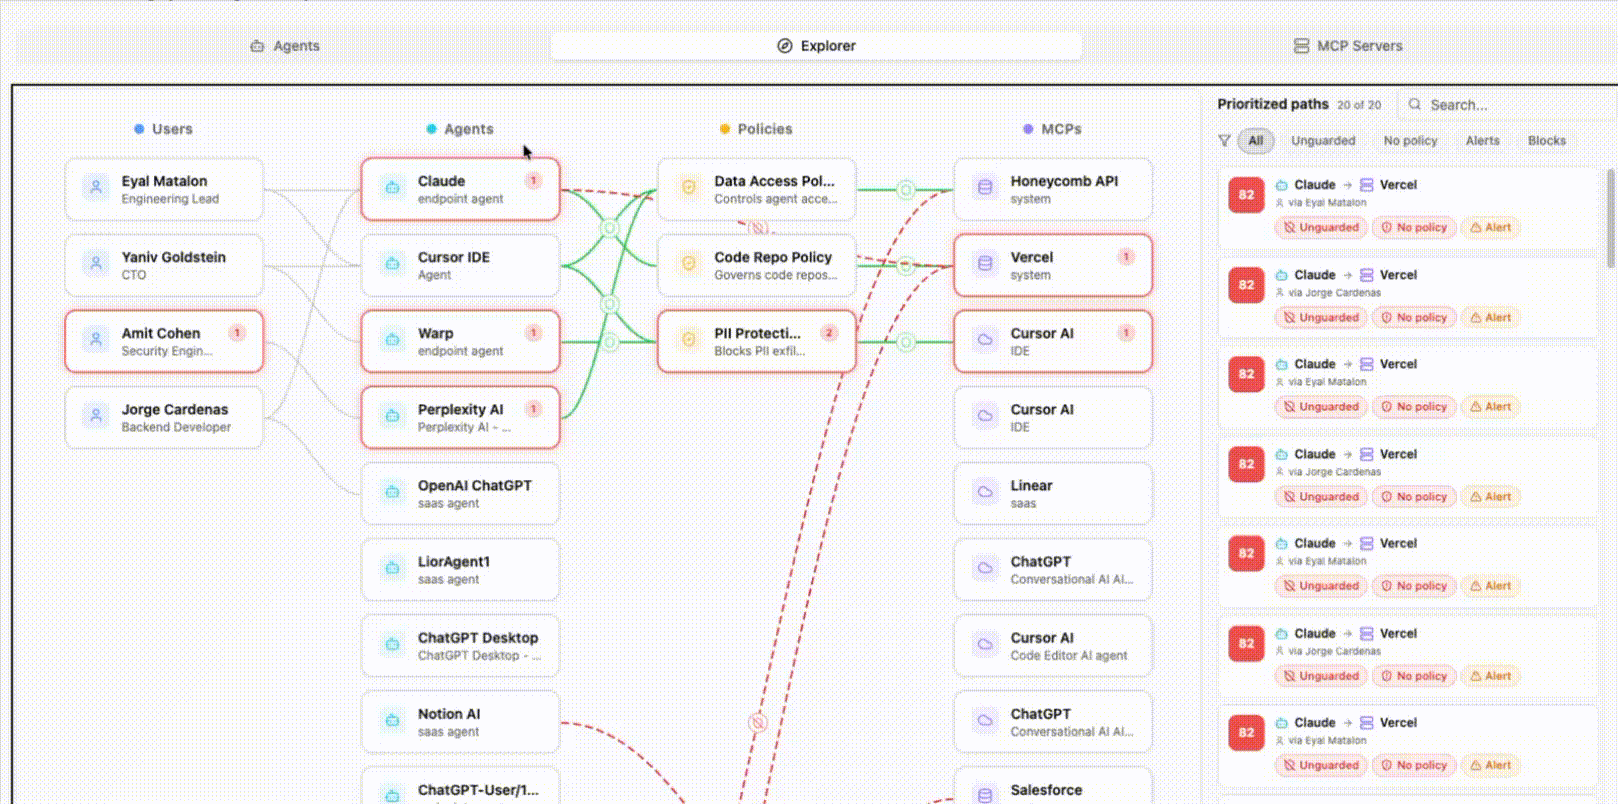
Task: Click the Yaniv Goldstein user icon
Action: [96, 264]
